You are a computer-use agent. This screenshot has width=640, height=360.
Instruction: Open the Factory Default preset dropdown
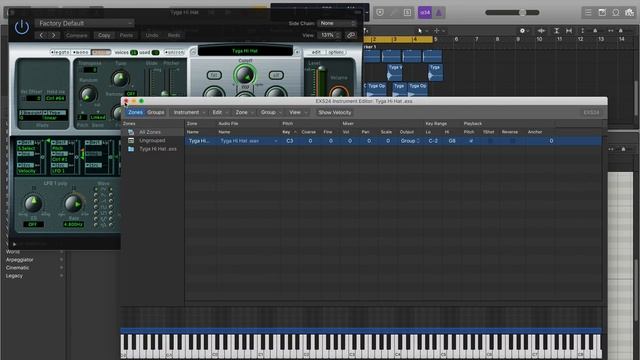84,23
